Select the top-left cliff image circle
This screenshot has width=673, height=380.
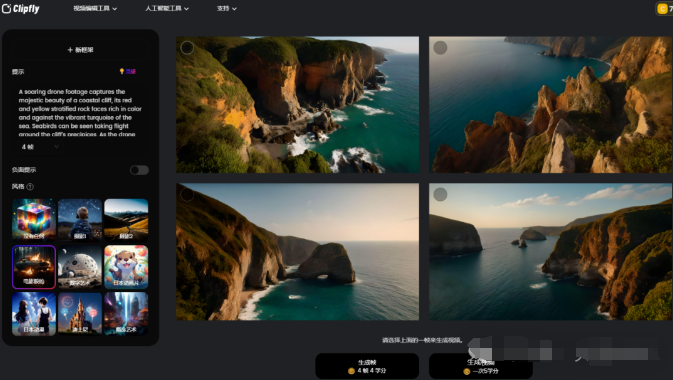click(187, 48)
